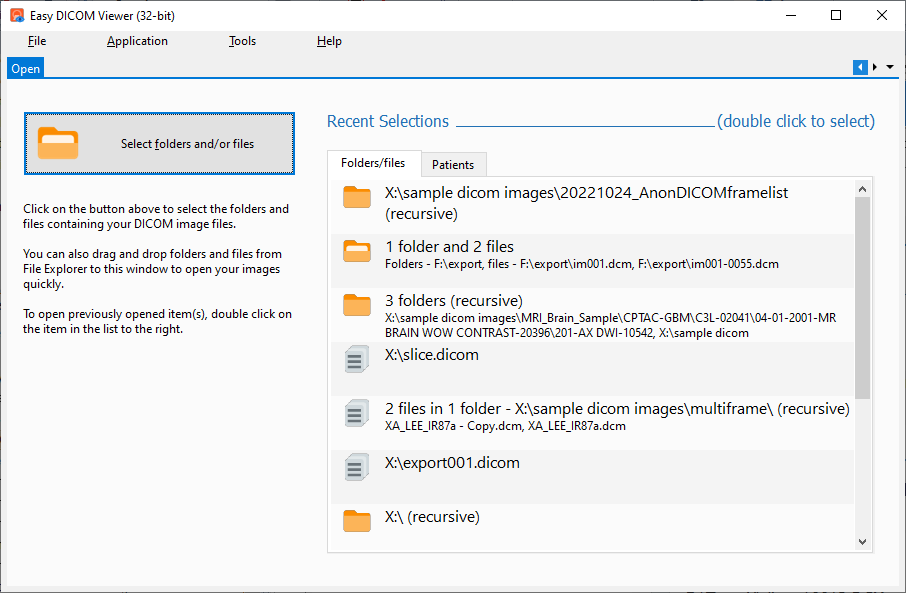This screenshot has height=593, width=906.
Task: Click the recent list scrollbar up arrow
Action: [x=862, y=187]
